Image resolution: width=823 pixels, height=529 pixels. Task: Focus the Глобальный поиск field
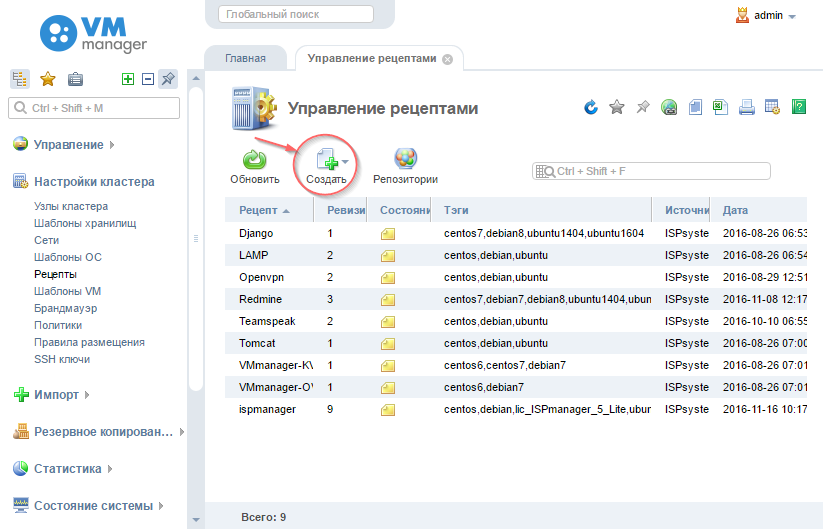(296, 14)
